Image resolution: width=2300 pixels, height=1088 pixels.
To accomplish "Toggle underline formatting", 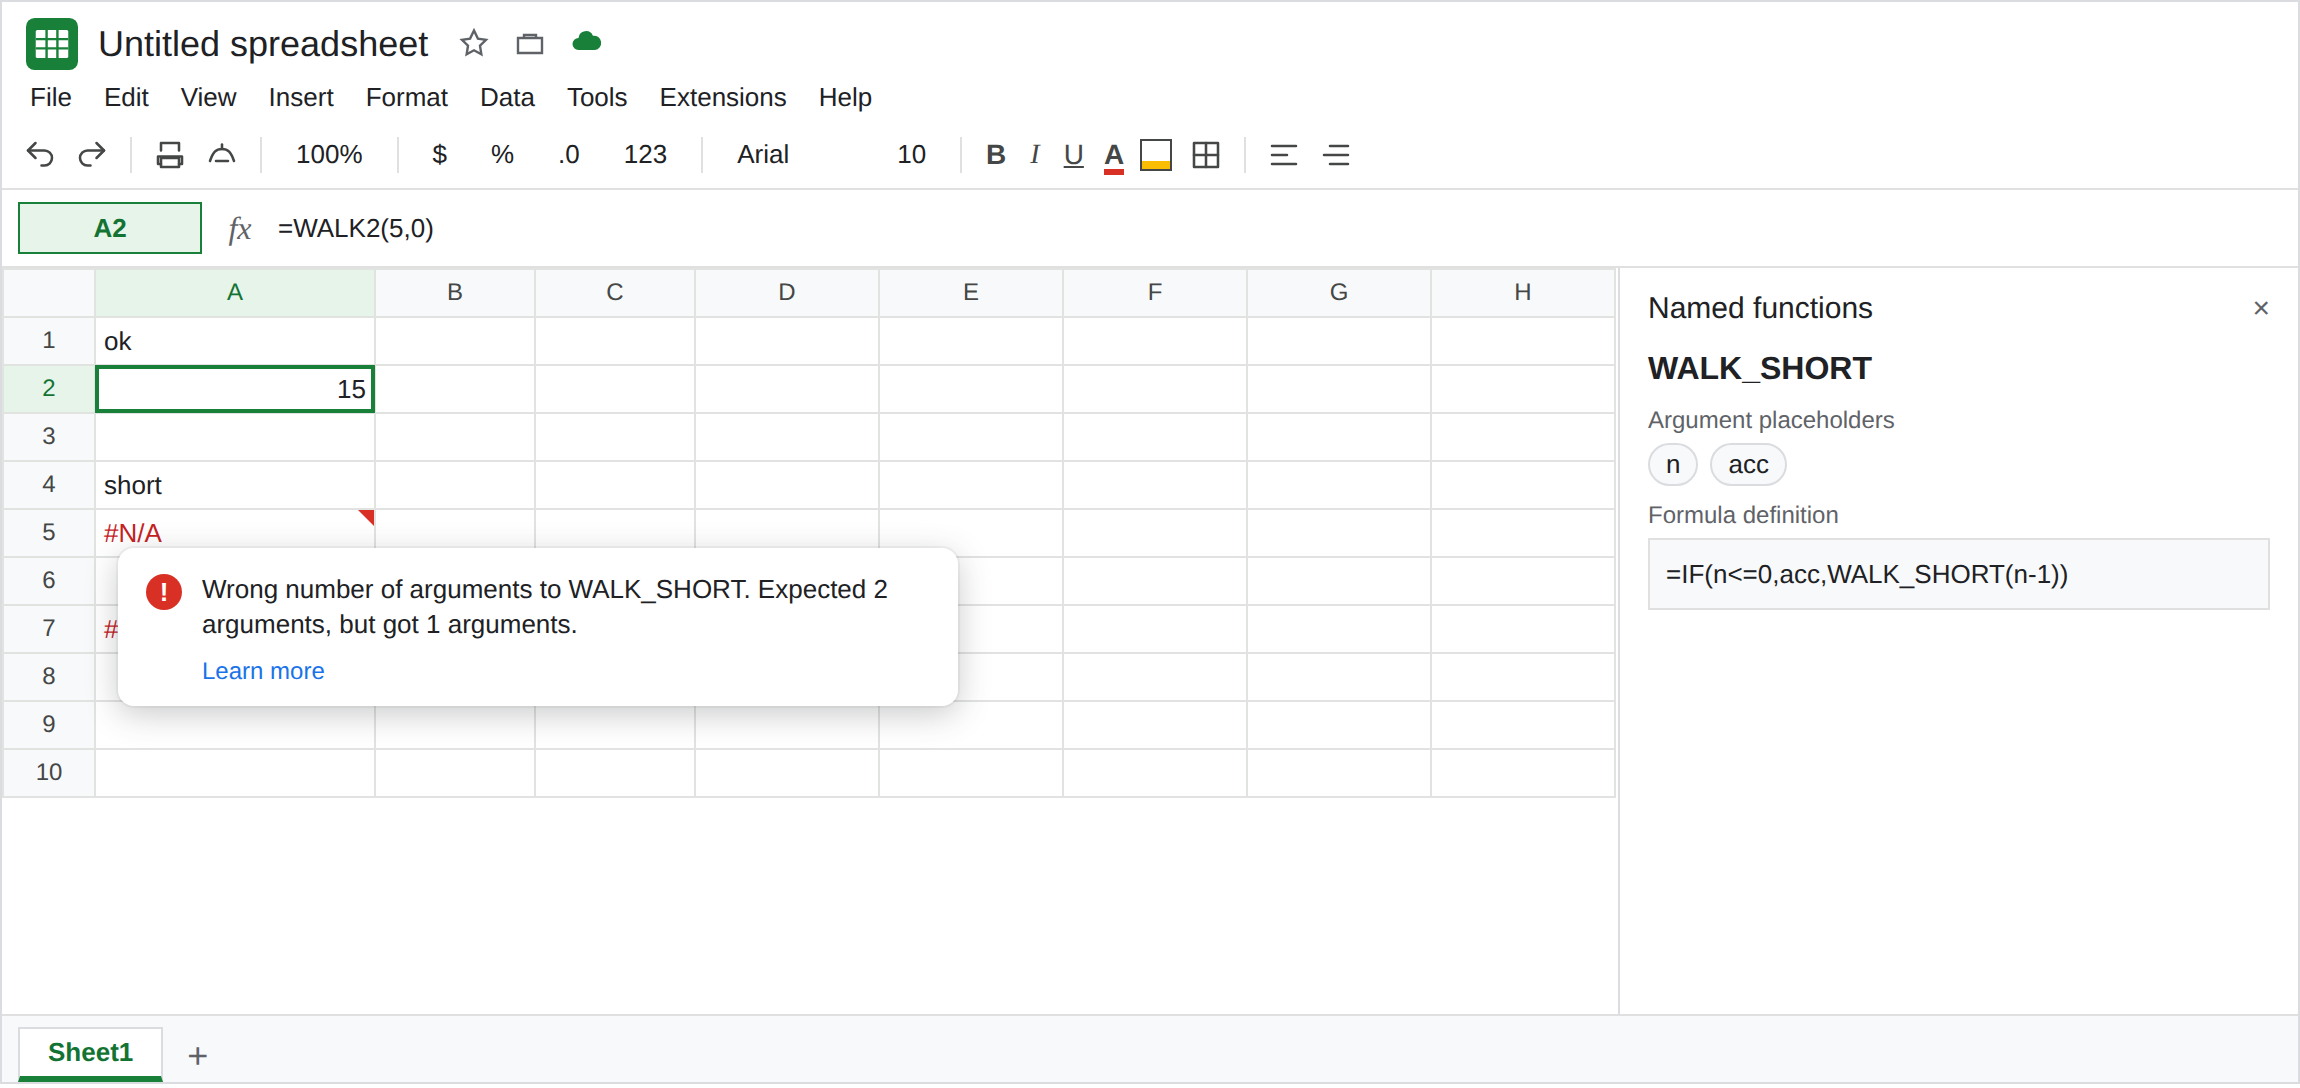I will click(1073, 155).
